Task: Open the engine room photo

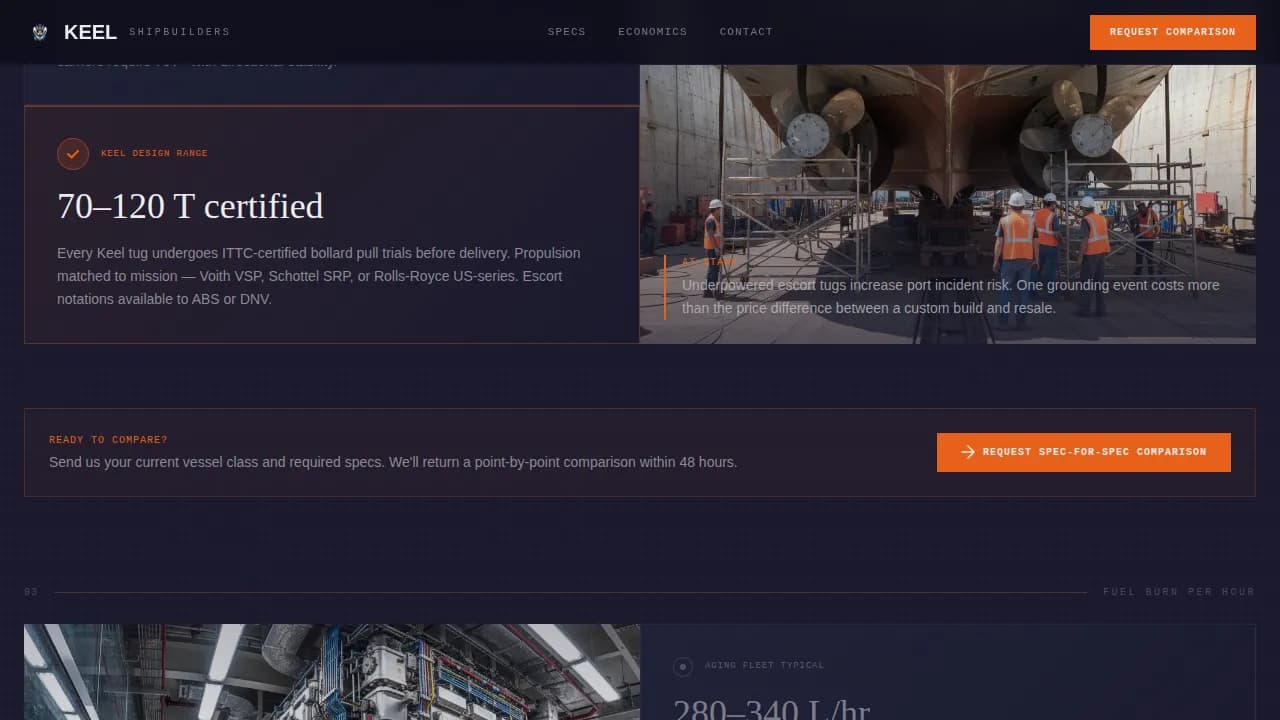Action: tap(331, 671)
